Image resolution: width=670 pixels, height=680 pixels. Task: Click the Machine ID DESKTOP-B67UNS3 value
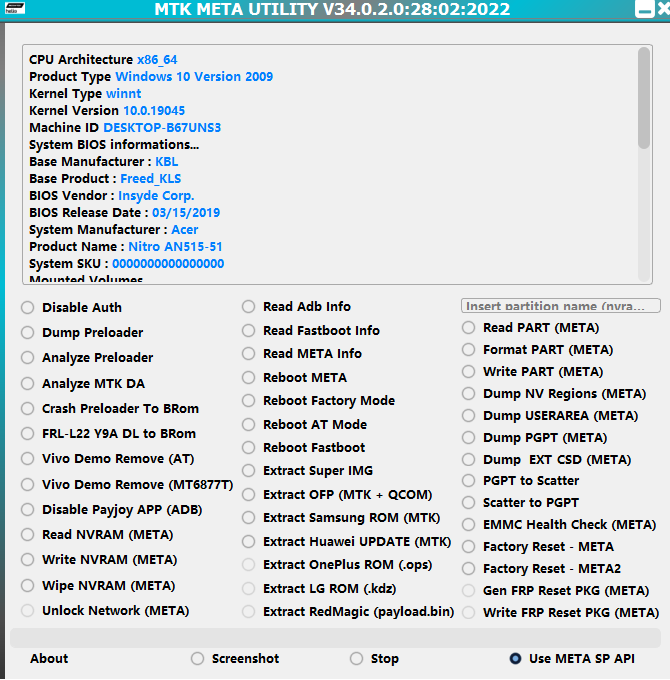[162, 128]
